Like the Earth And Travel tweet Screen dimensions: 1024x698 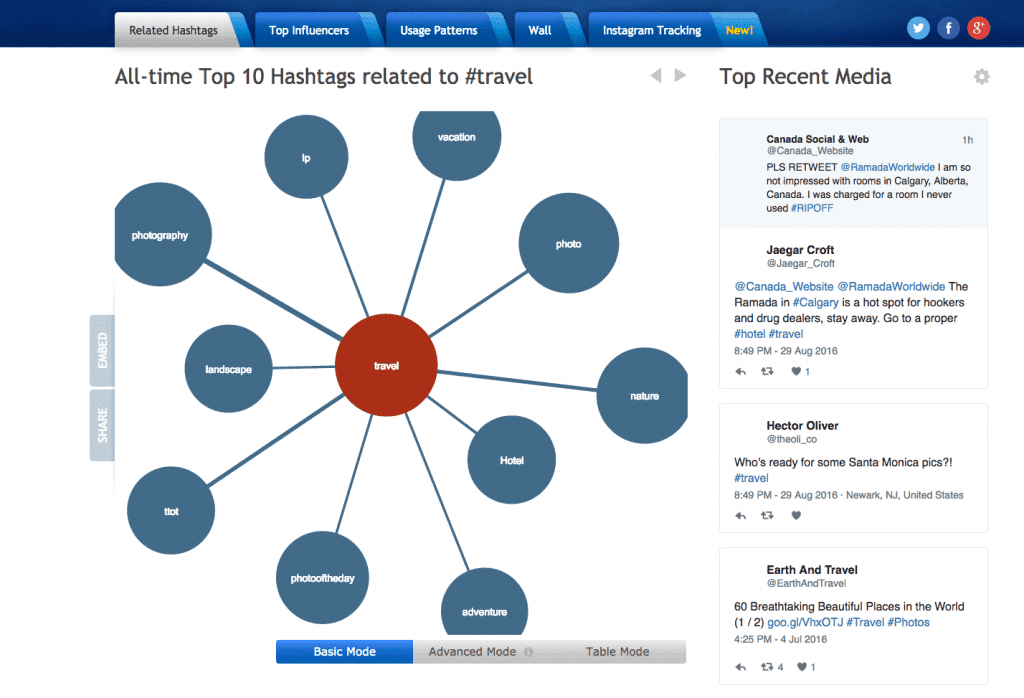point(803,667)
